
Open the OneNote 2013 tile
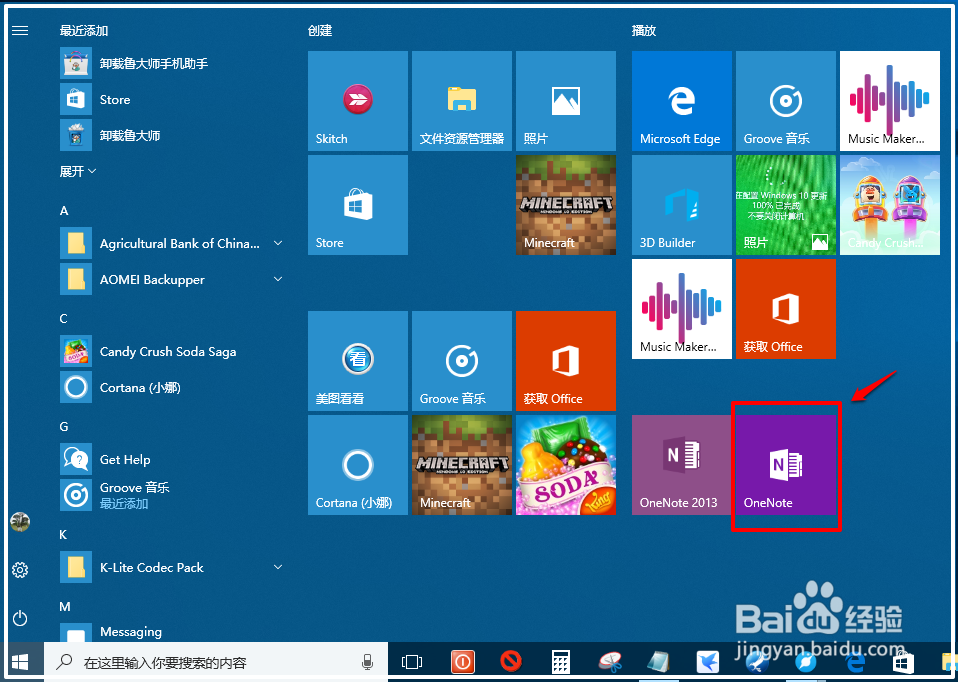681,464
